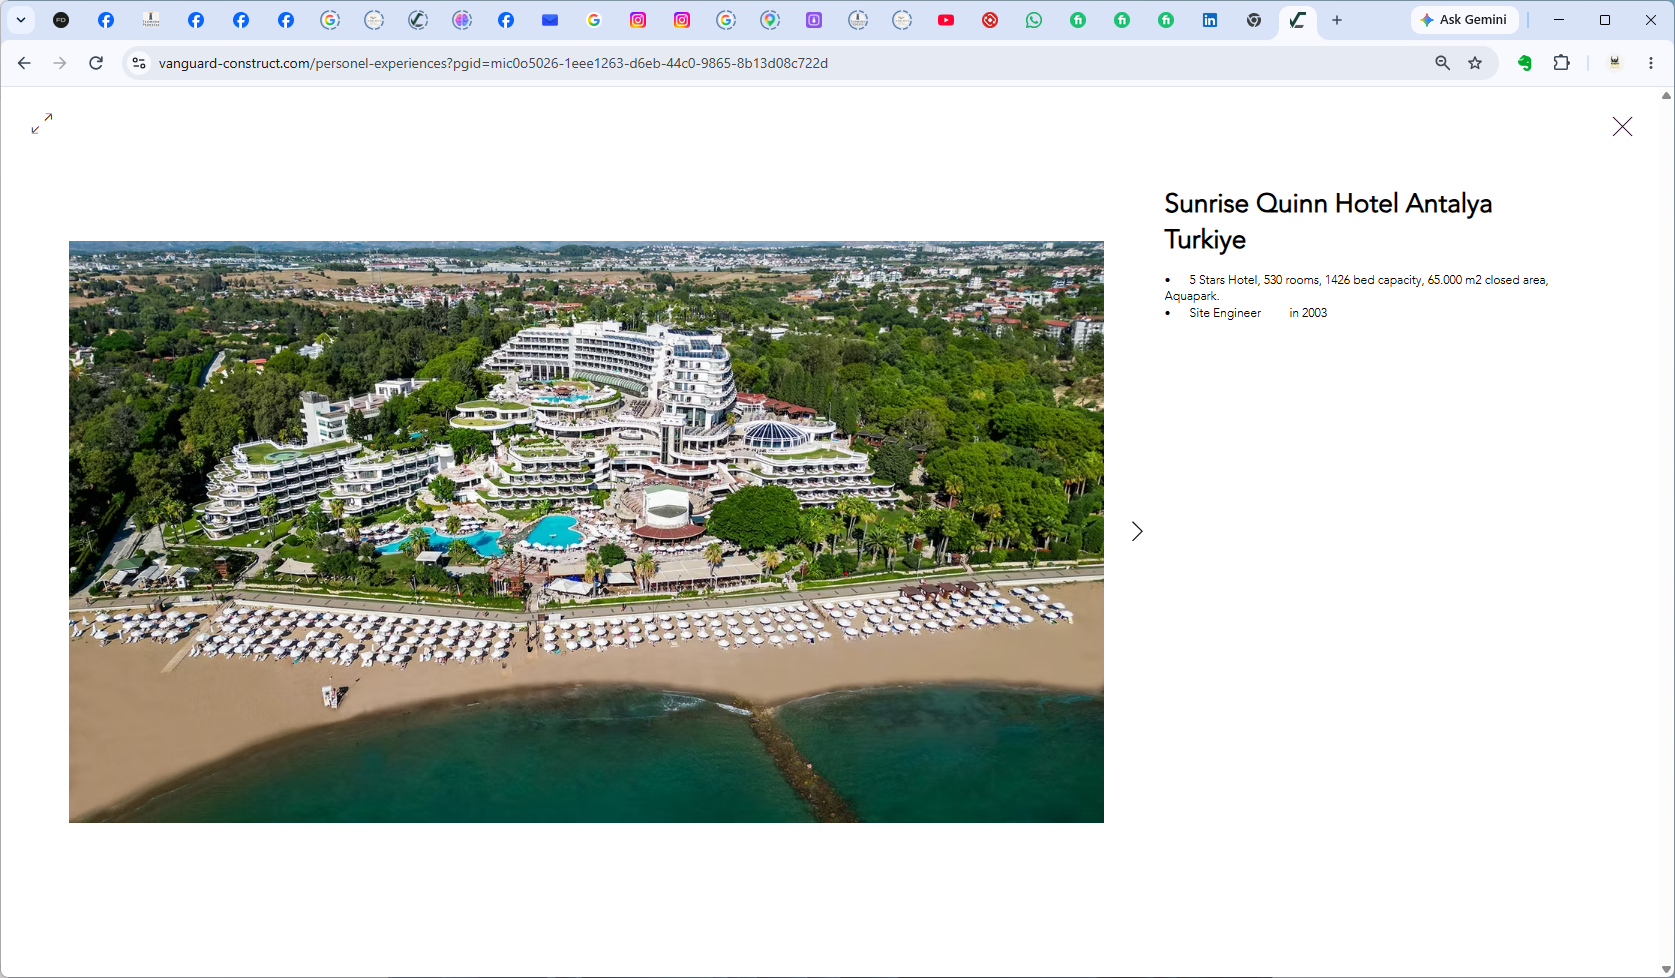Open the green checkmark V favicon tab

(x=418, y=20)
